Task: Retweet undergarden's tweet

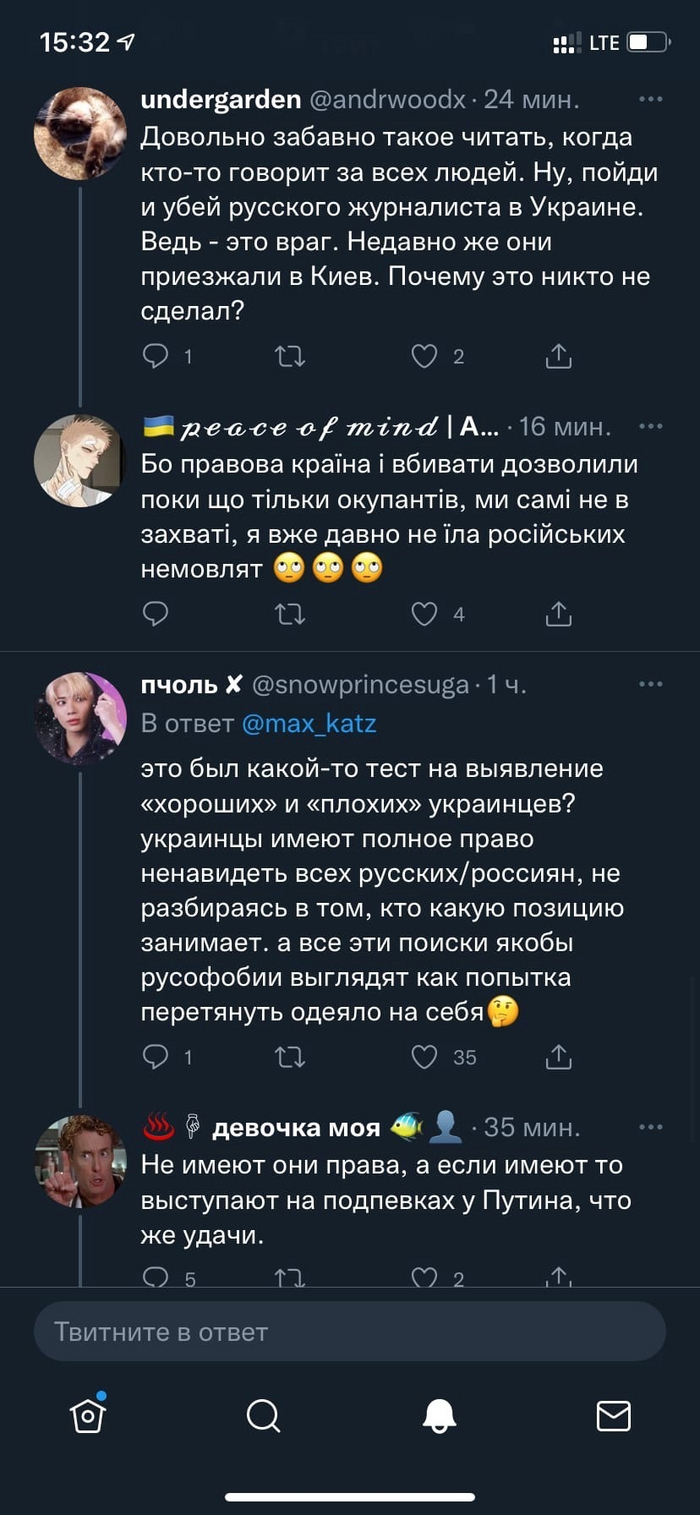Action: (290, 355)
